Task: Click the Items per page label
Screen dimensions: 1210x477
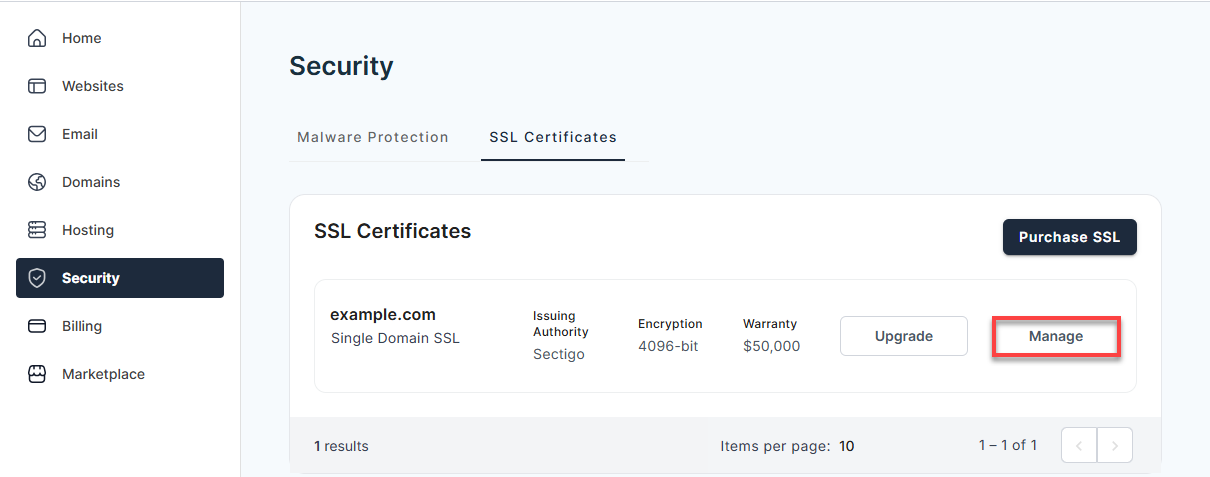Action: point(775,446)
